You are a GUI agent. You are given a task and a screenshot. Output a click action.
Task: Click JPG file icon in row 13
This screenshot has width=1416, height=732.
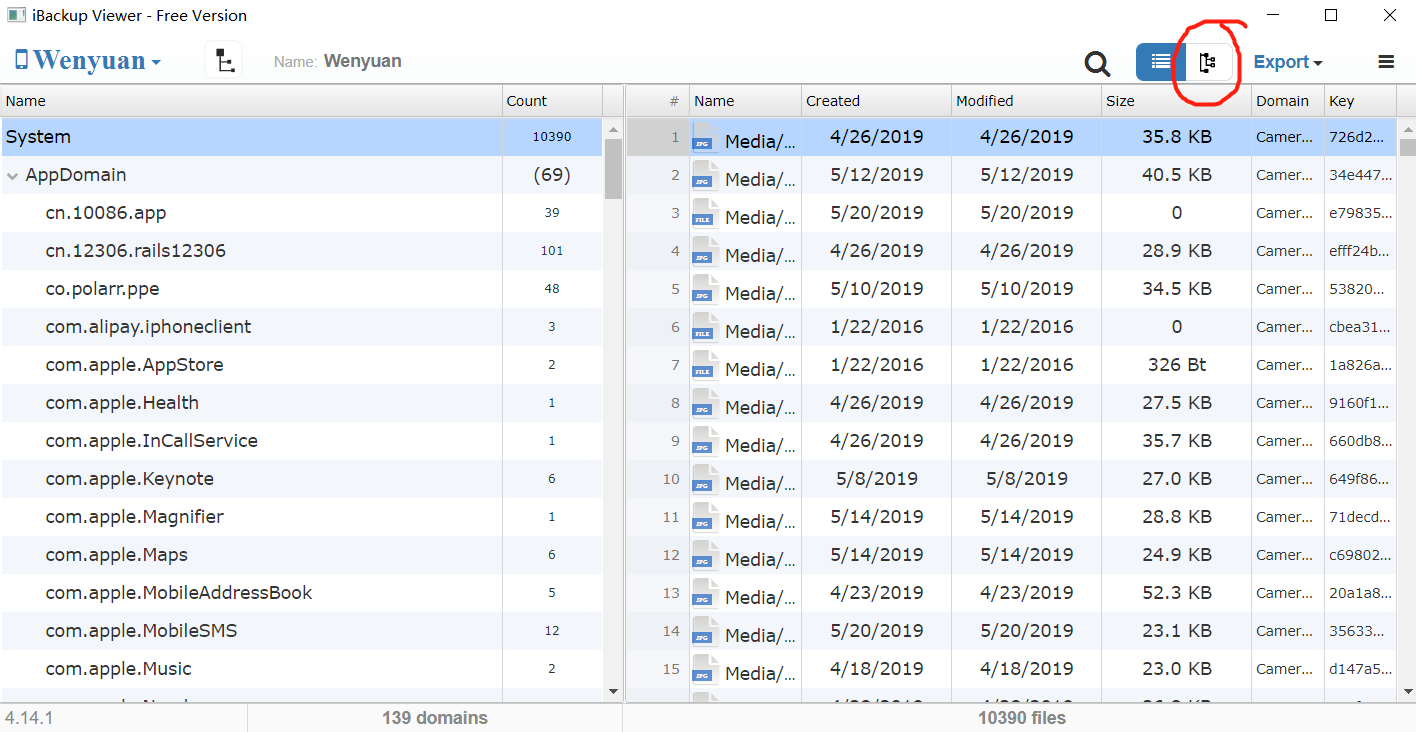[x=706, y=593]
